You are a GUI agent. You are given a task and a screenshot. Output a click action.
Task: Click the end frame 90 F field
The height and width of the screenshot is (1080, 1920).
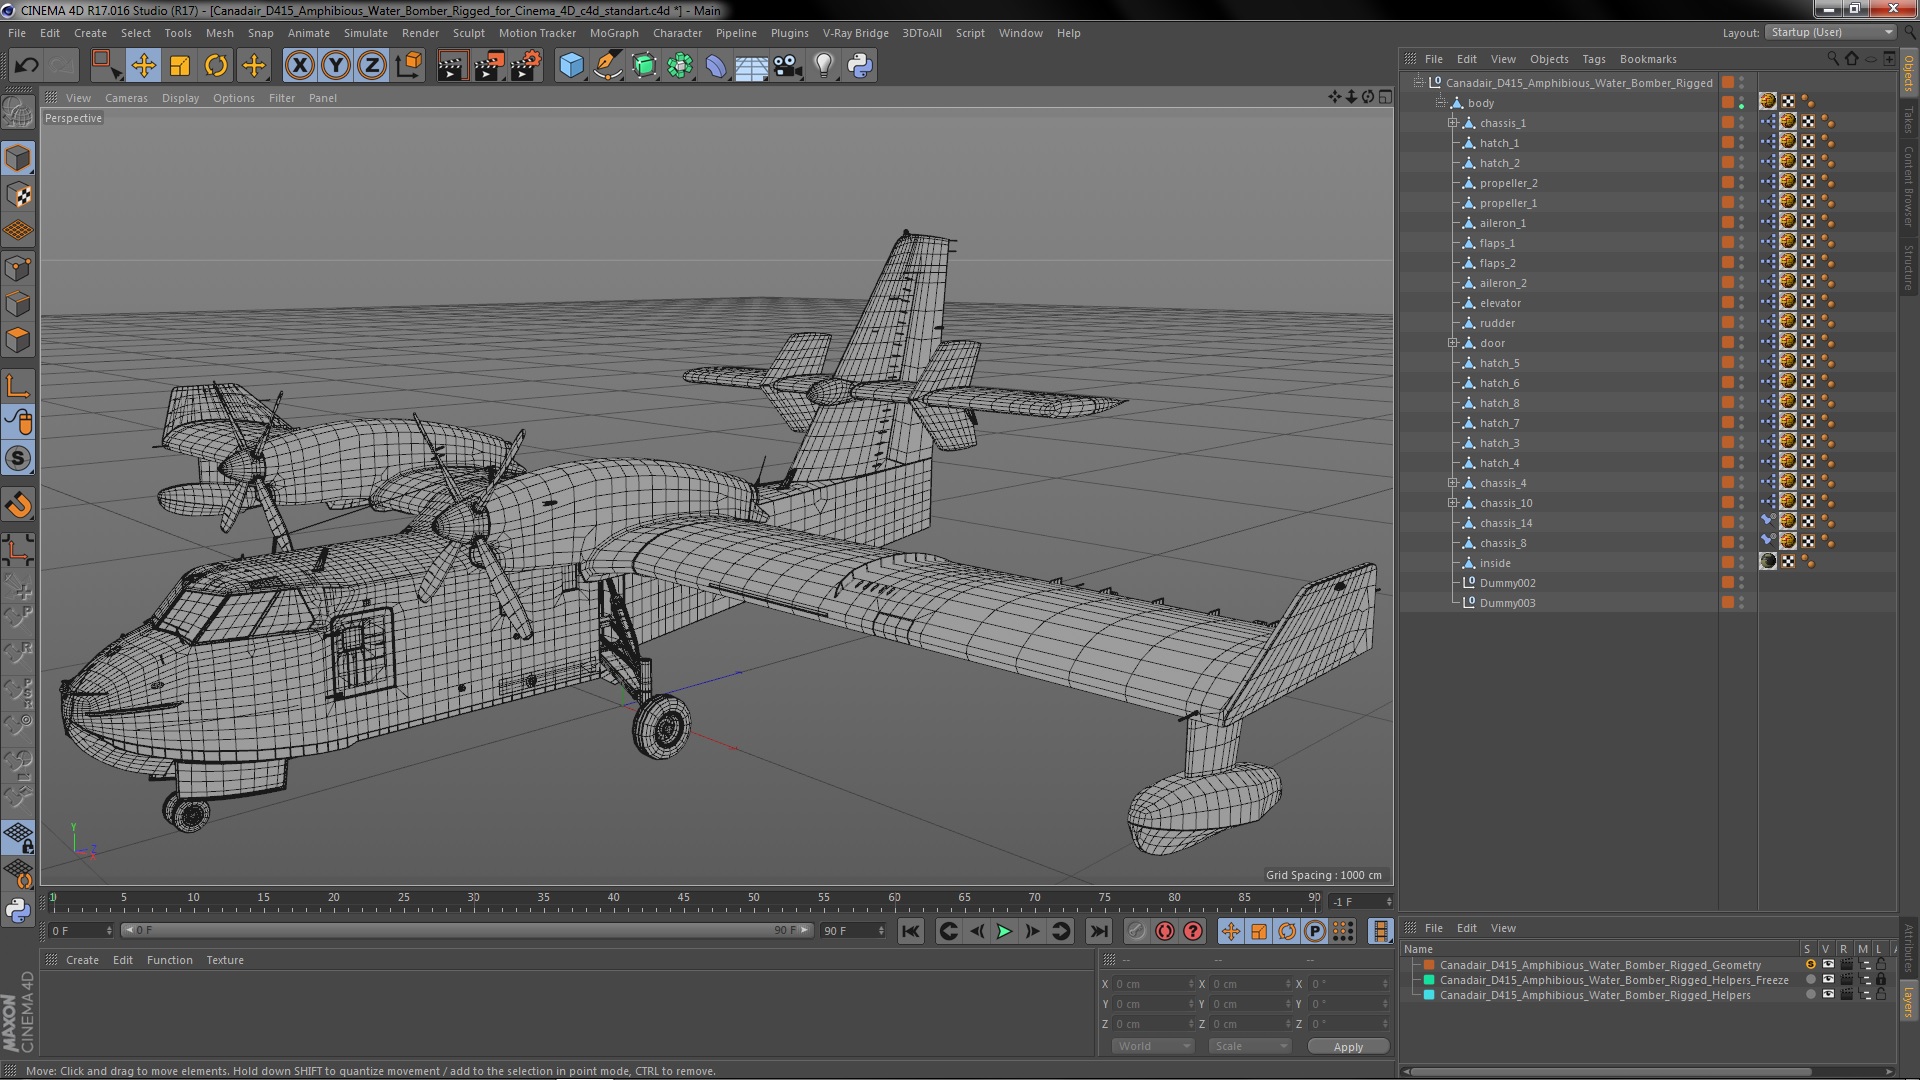coord(853,931)
